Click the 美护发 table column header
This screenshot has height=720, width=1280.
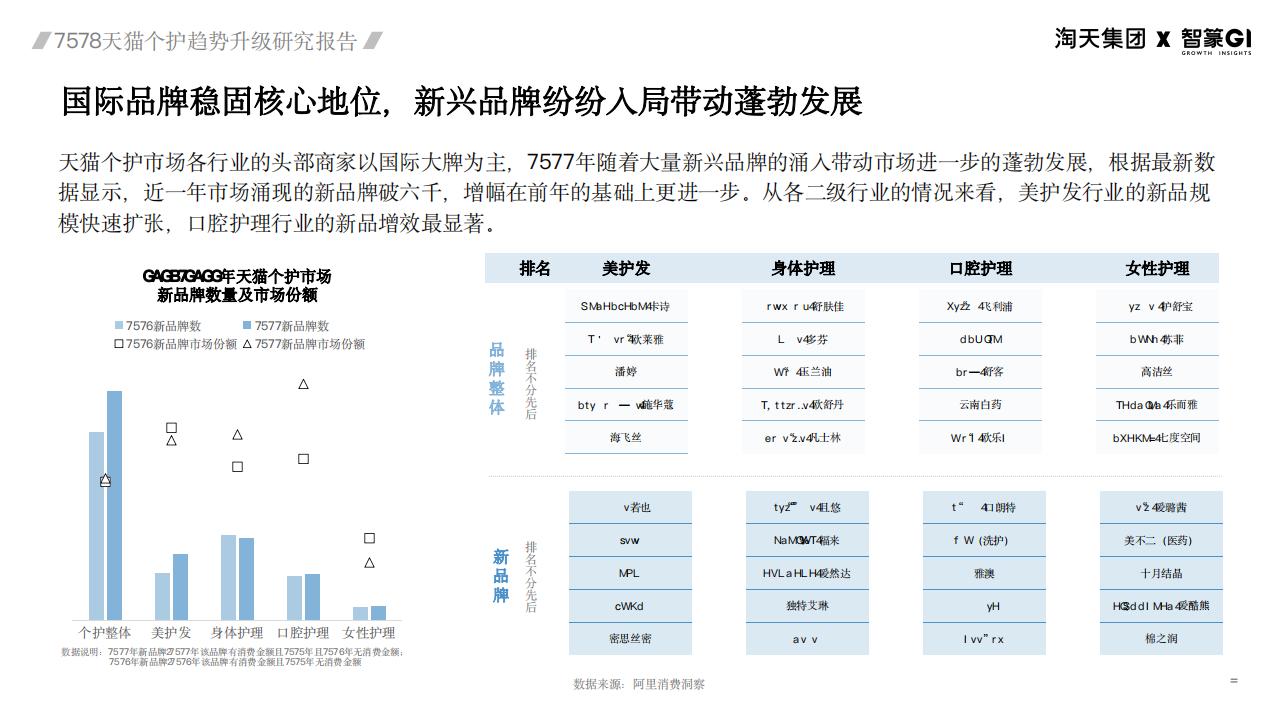click(626, 268)
